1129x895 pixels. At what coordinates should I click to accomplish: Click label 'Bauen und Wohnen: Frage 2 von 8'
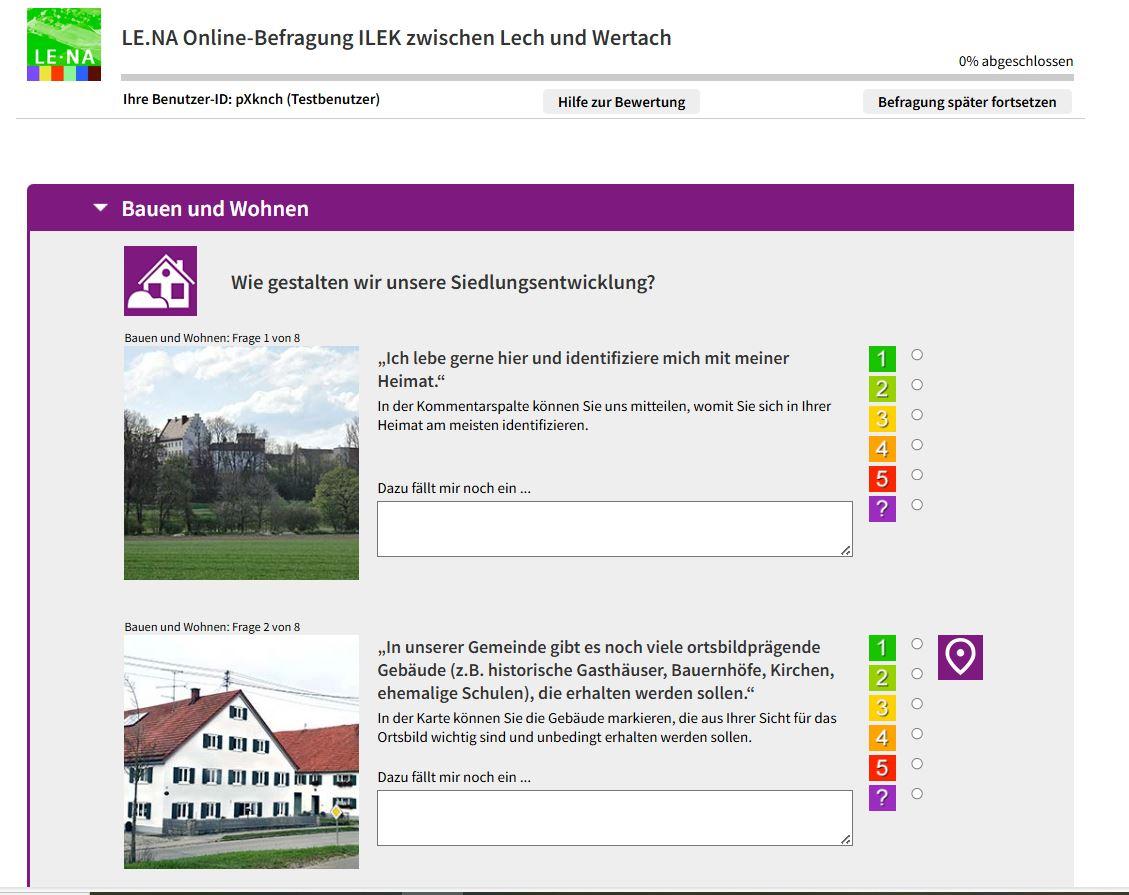tap(212, 626)
